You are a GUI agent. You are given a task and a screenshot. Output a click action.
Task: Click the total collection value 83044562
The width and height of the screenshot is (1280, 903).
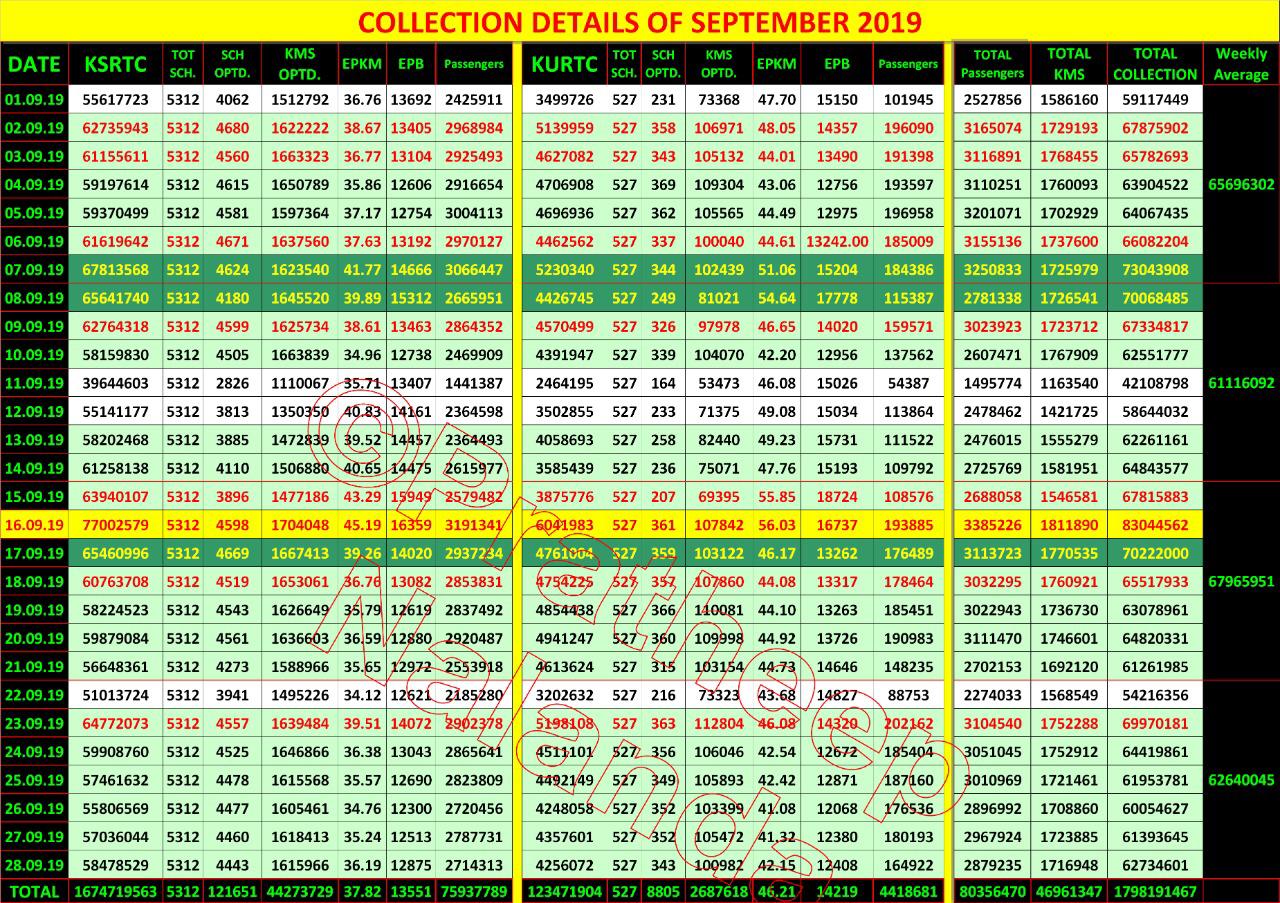click(1154, 525)
